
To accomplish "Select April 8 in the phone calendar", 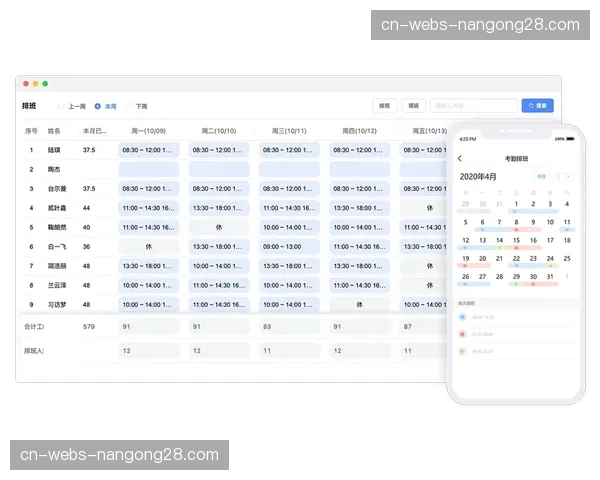I will [516, 223].
